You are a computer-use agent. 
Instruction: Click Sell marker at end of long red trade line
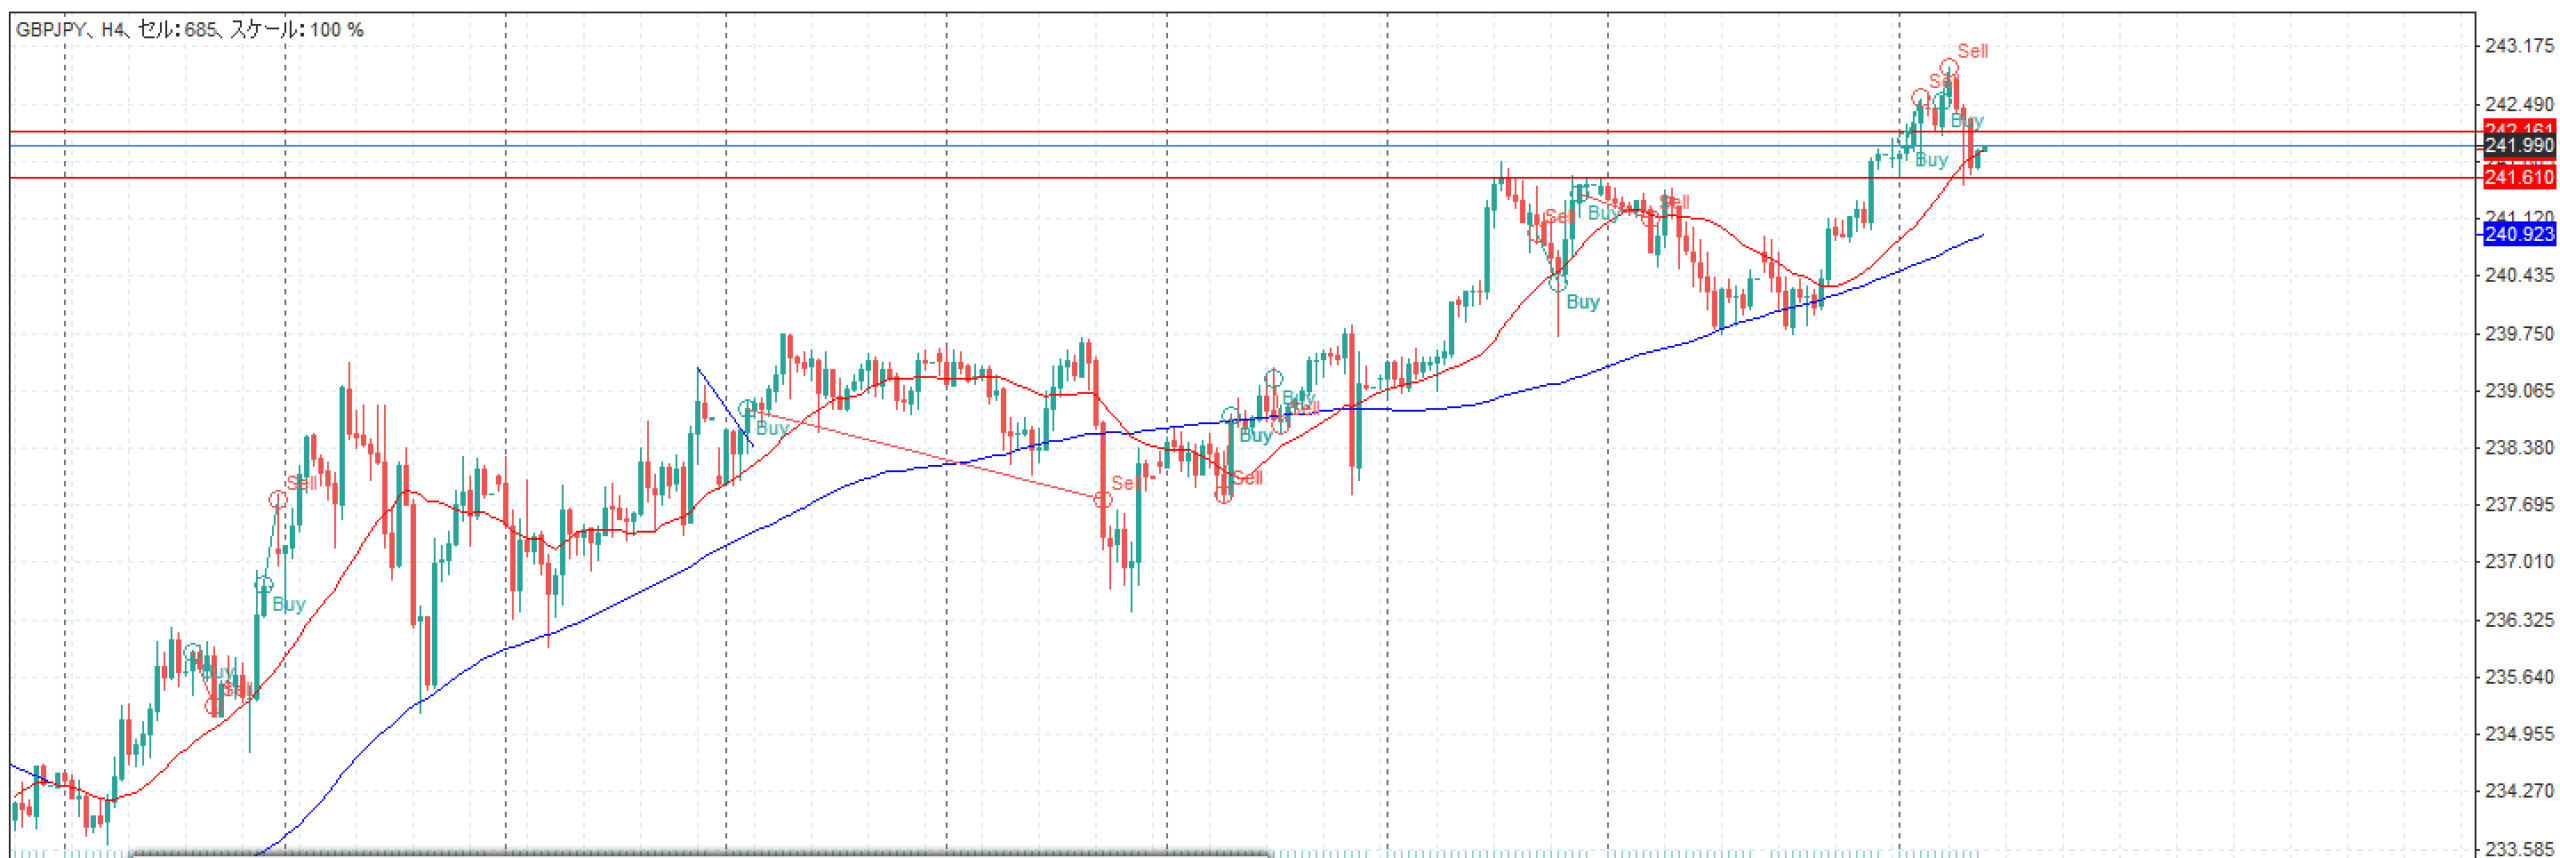(1102, 499)
